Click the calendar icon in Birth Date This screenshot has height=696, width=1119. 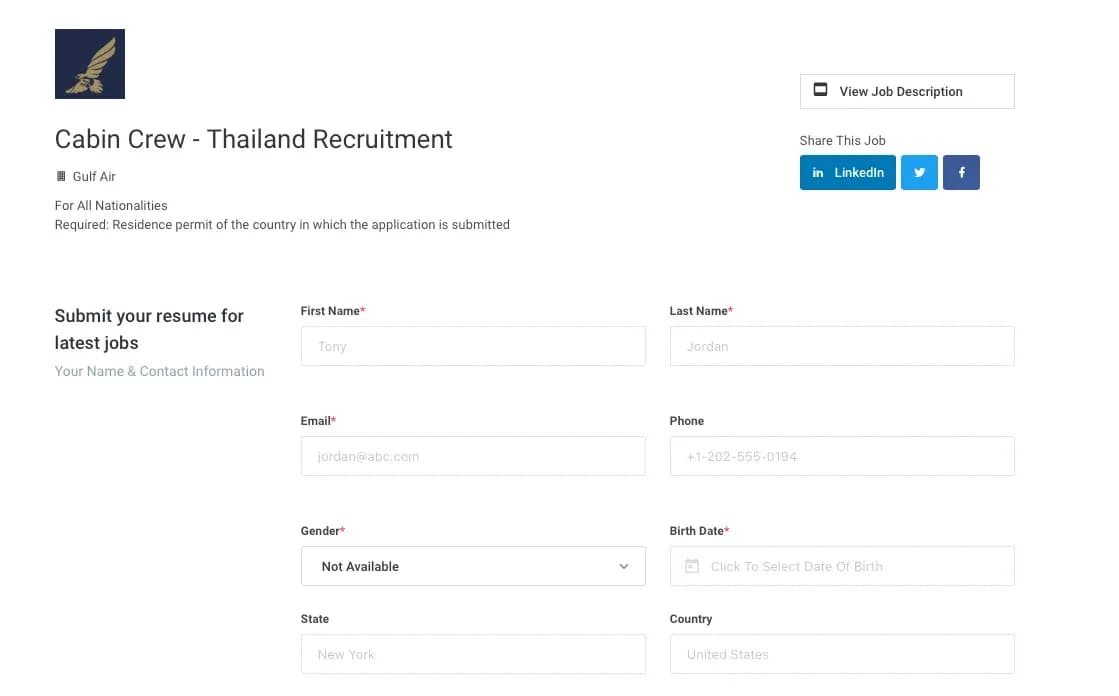(691, 566)
